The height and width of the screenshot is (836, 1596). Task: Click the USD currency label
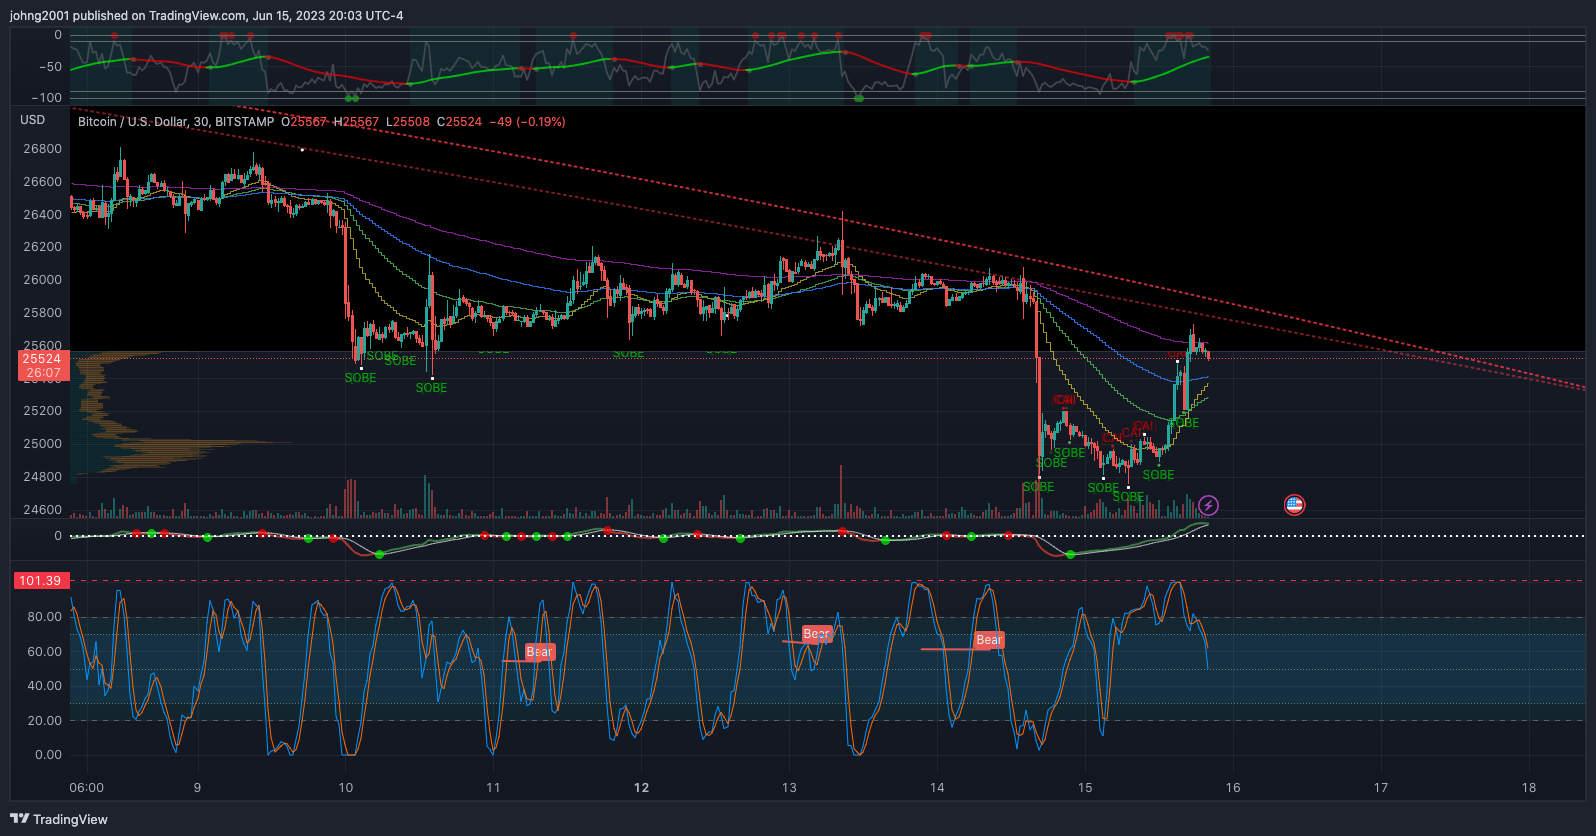[x=33, y=120]
